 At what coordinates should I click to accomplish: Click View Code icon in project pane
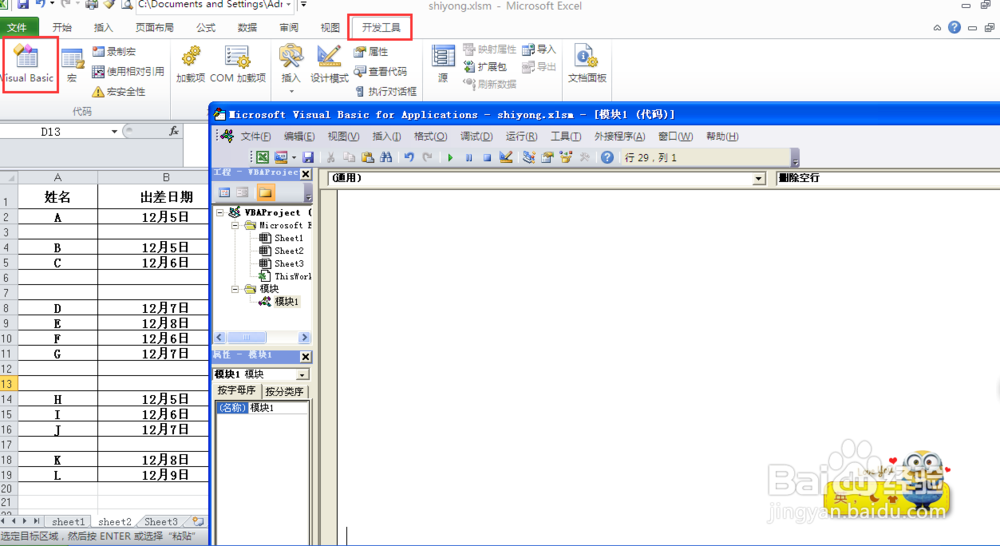(x=224, y=193)
